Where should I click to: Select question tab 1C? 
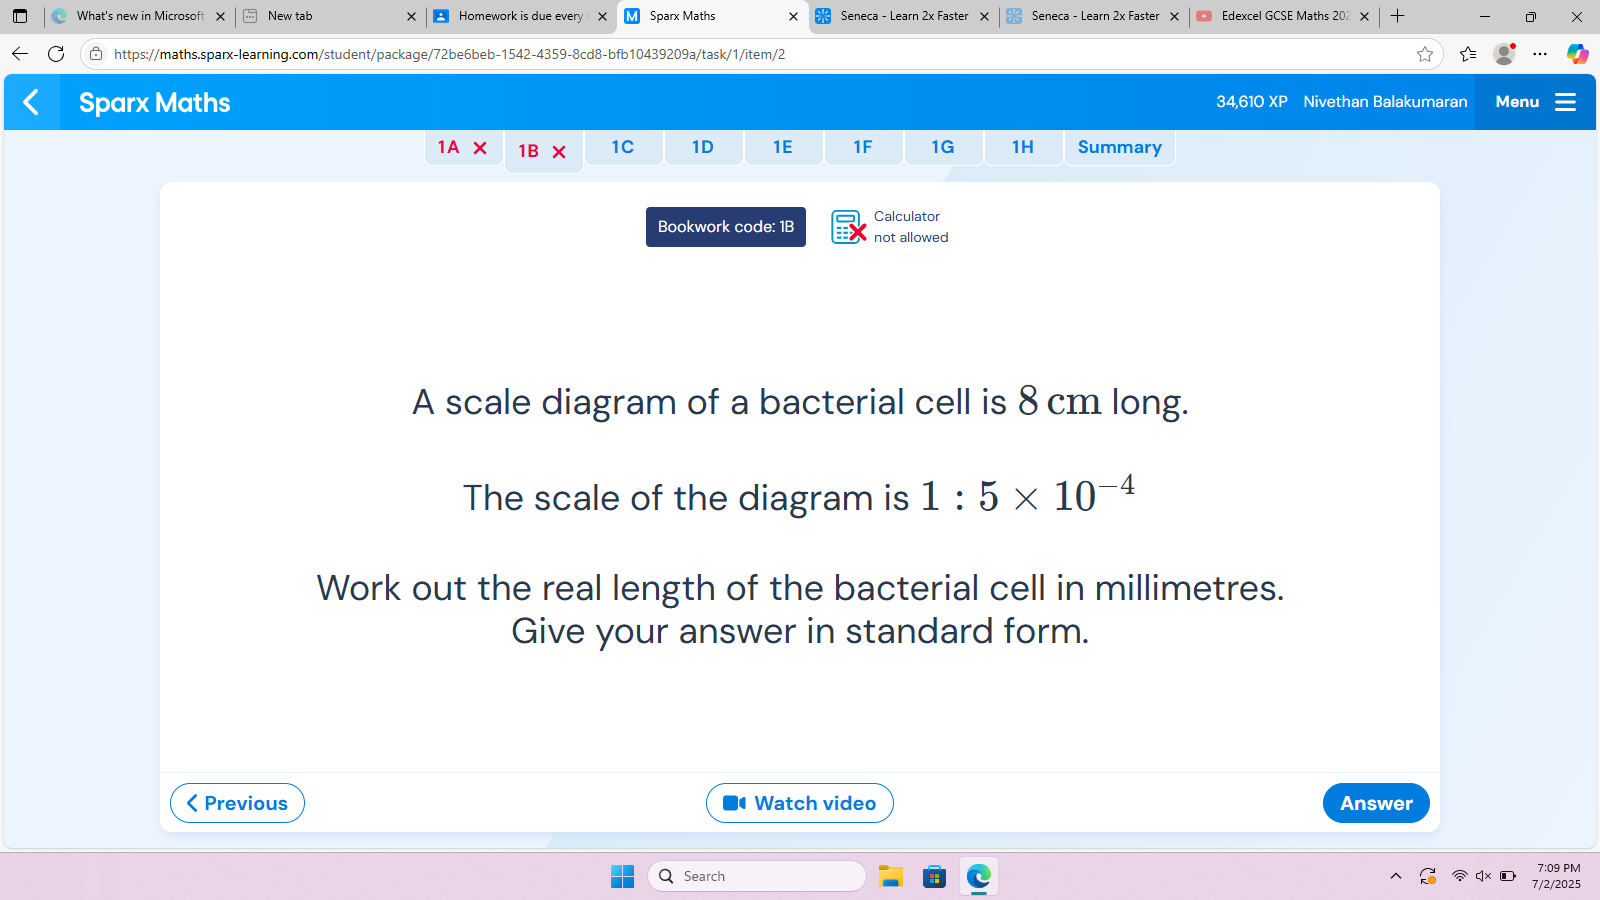(x=623, y=147)
